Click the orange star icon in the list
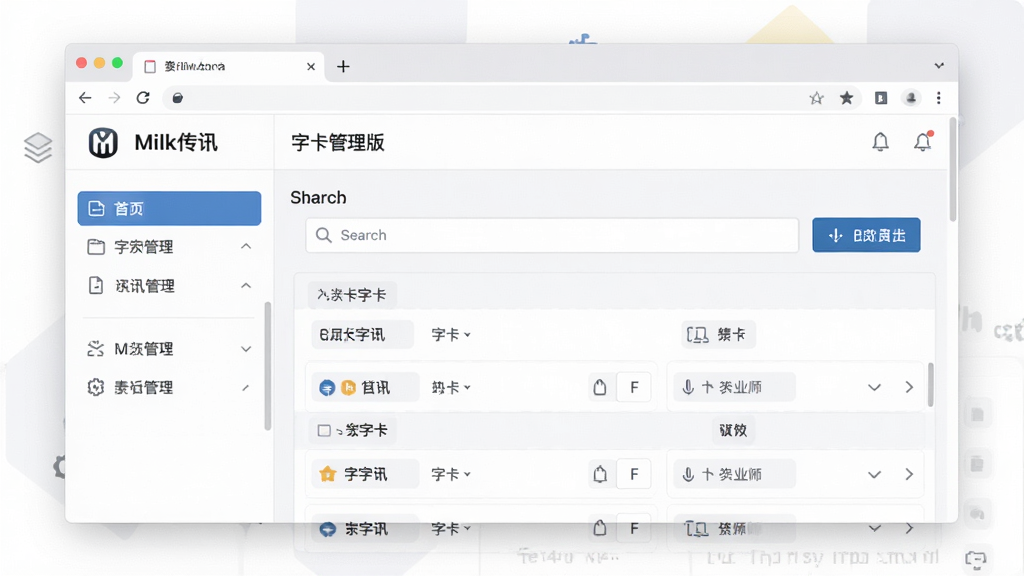The image size is (1024, 576). click(x=327, y=474)
